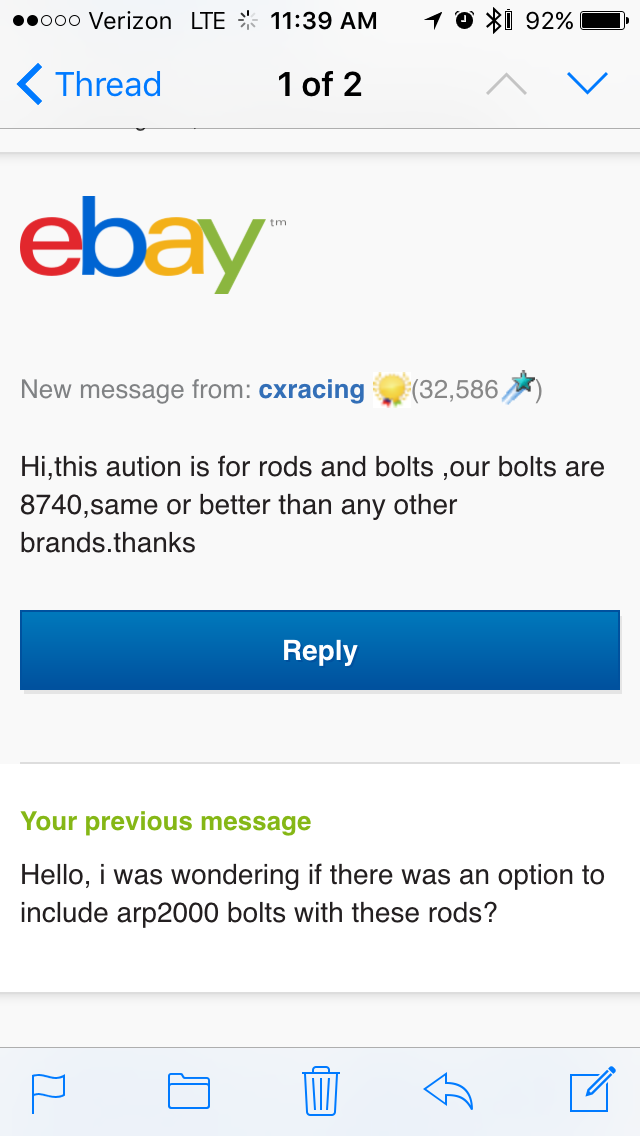Screen dimensions: 640x1136
Task: Tap the flag icon in bottom toolbar
Action: (x=48, y=1091)
